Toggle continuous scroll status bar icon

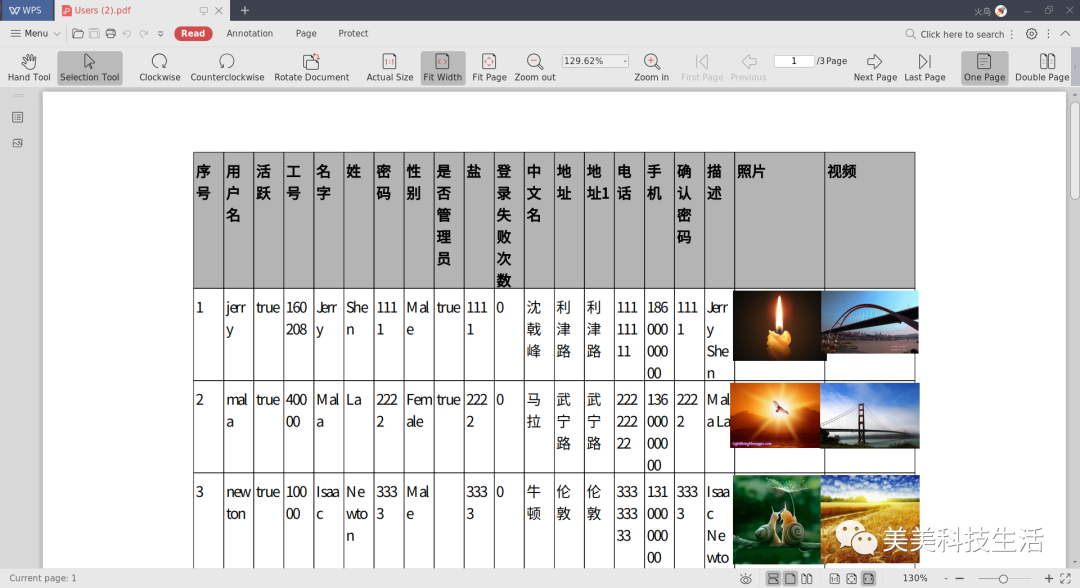pyautogui.click(x=773, y=578)
